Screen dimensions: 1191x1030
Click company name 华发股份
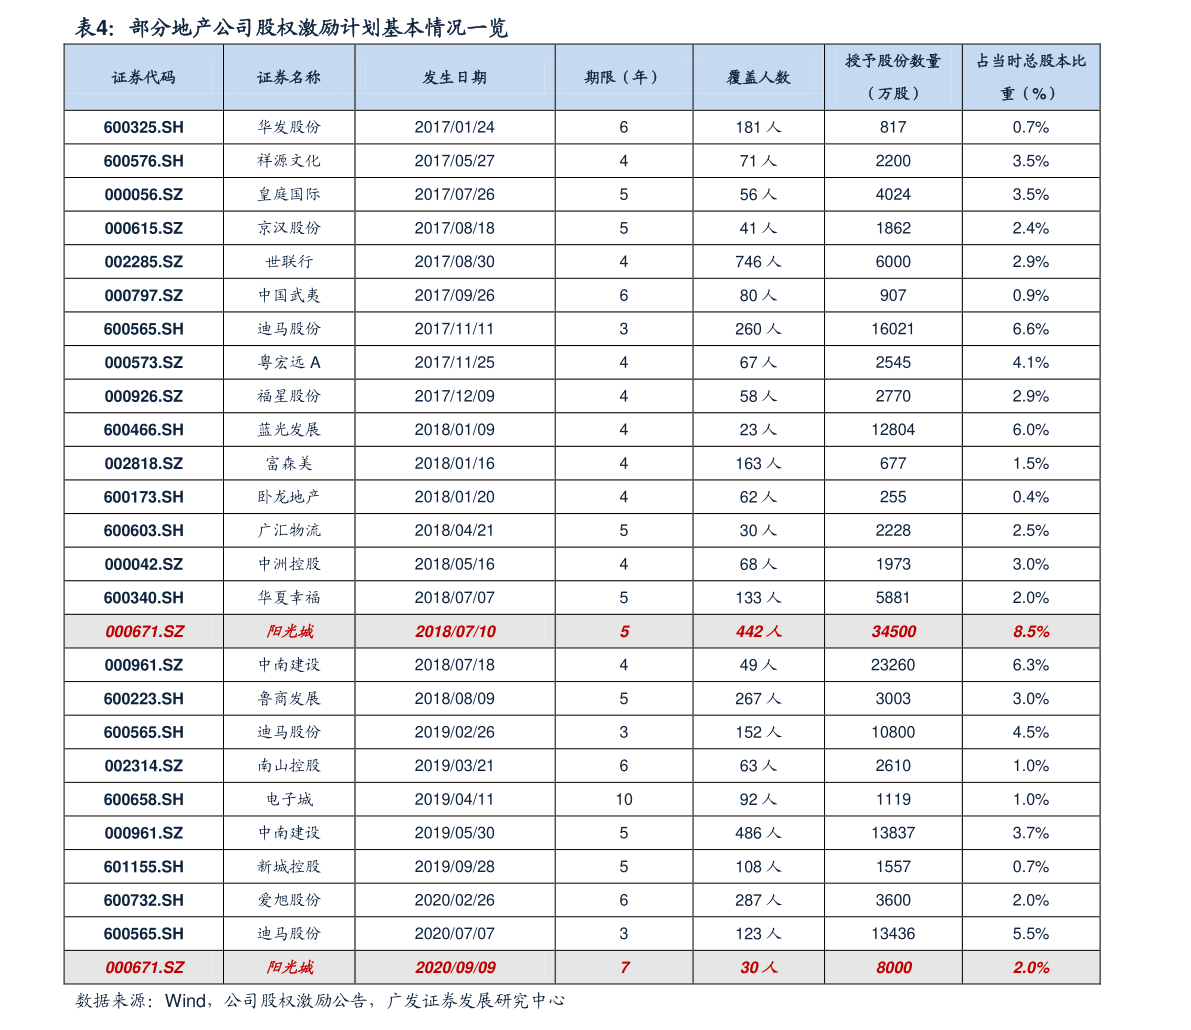pos(289,128)
